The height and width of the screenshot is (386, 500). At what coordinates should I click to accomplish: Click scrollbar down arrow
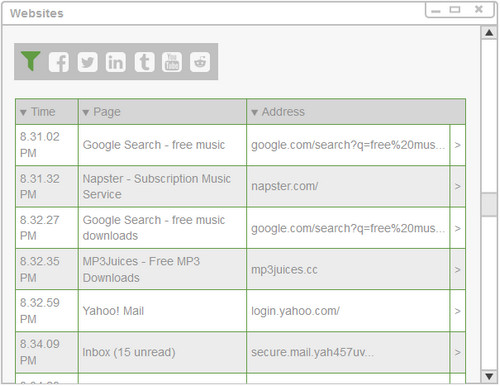pos(489,377)
